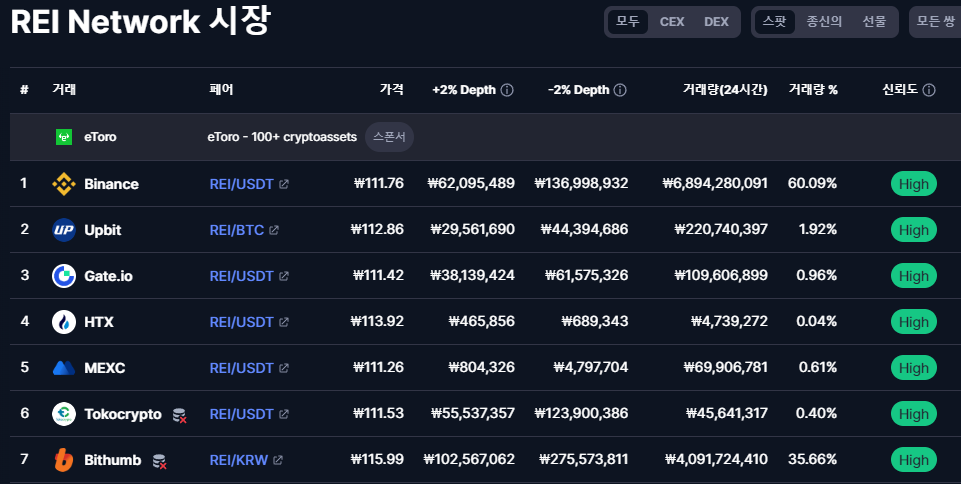Click the Gate.io exchange logo icon
Viewport: 961px width, 484px height.
click(x=64, y=276)
